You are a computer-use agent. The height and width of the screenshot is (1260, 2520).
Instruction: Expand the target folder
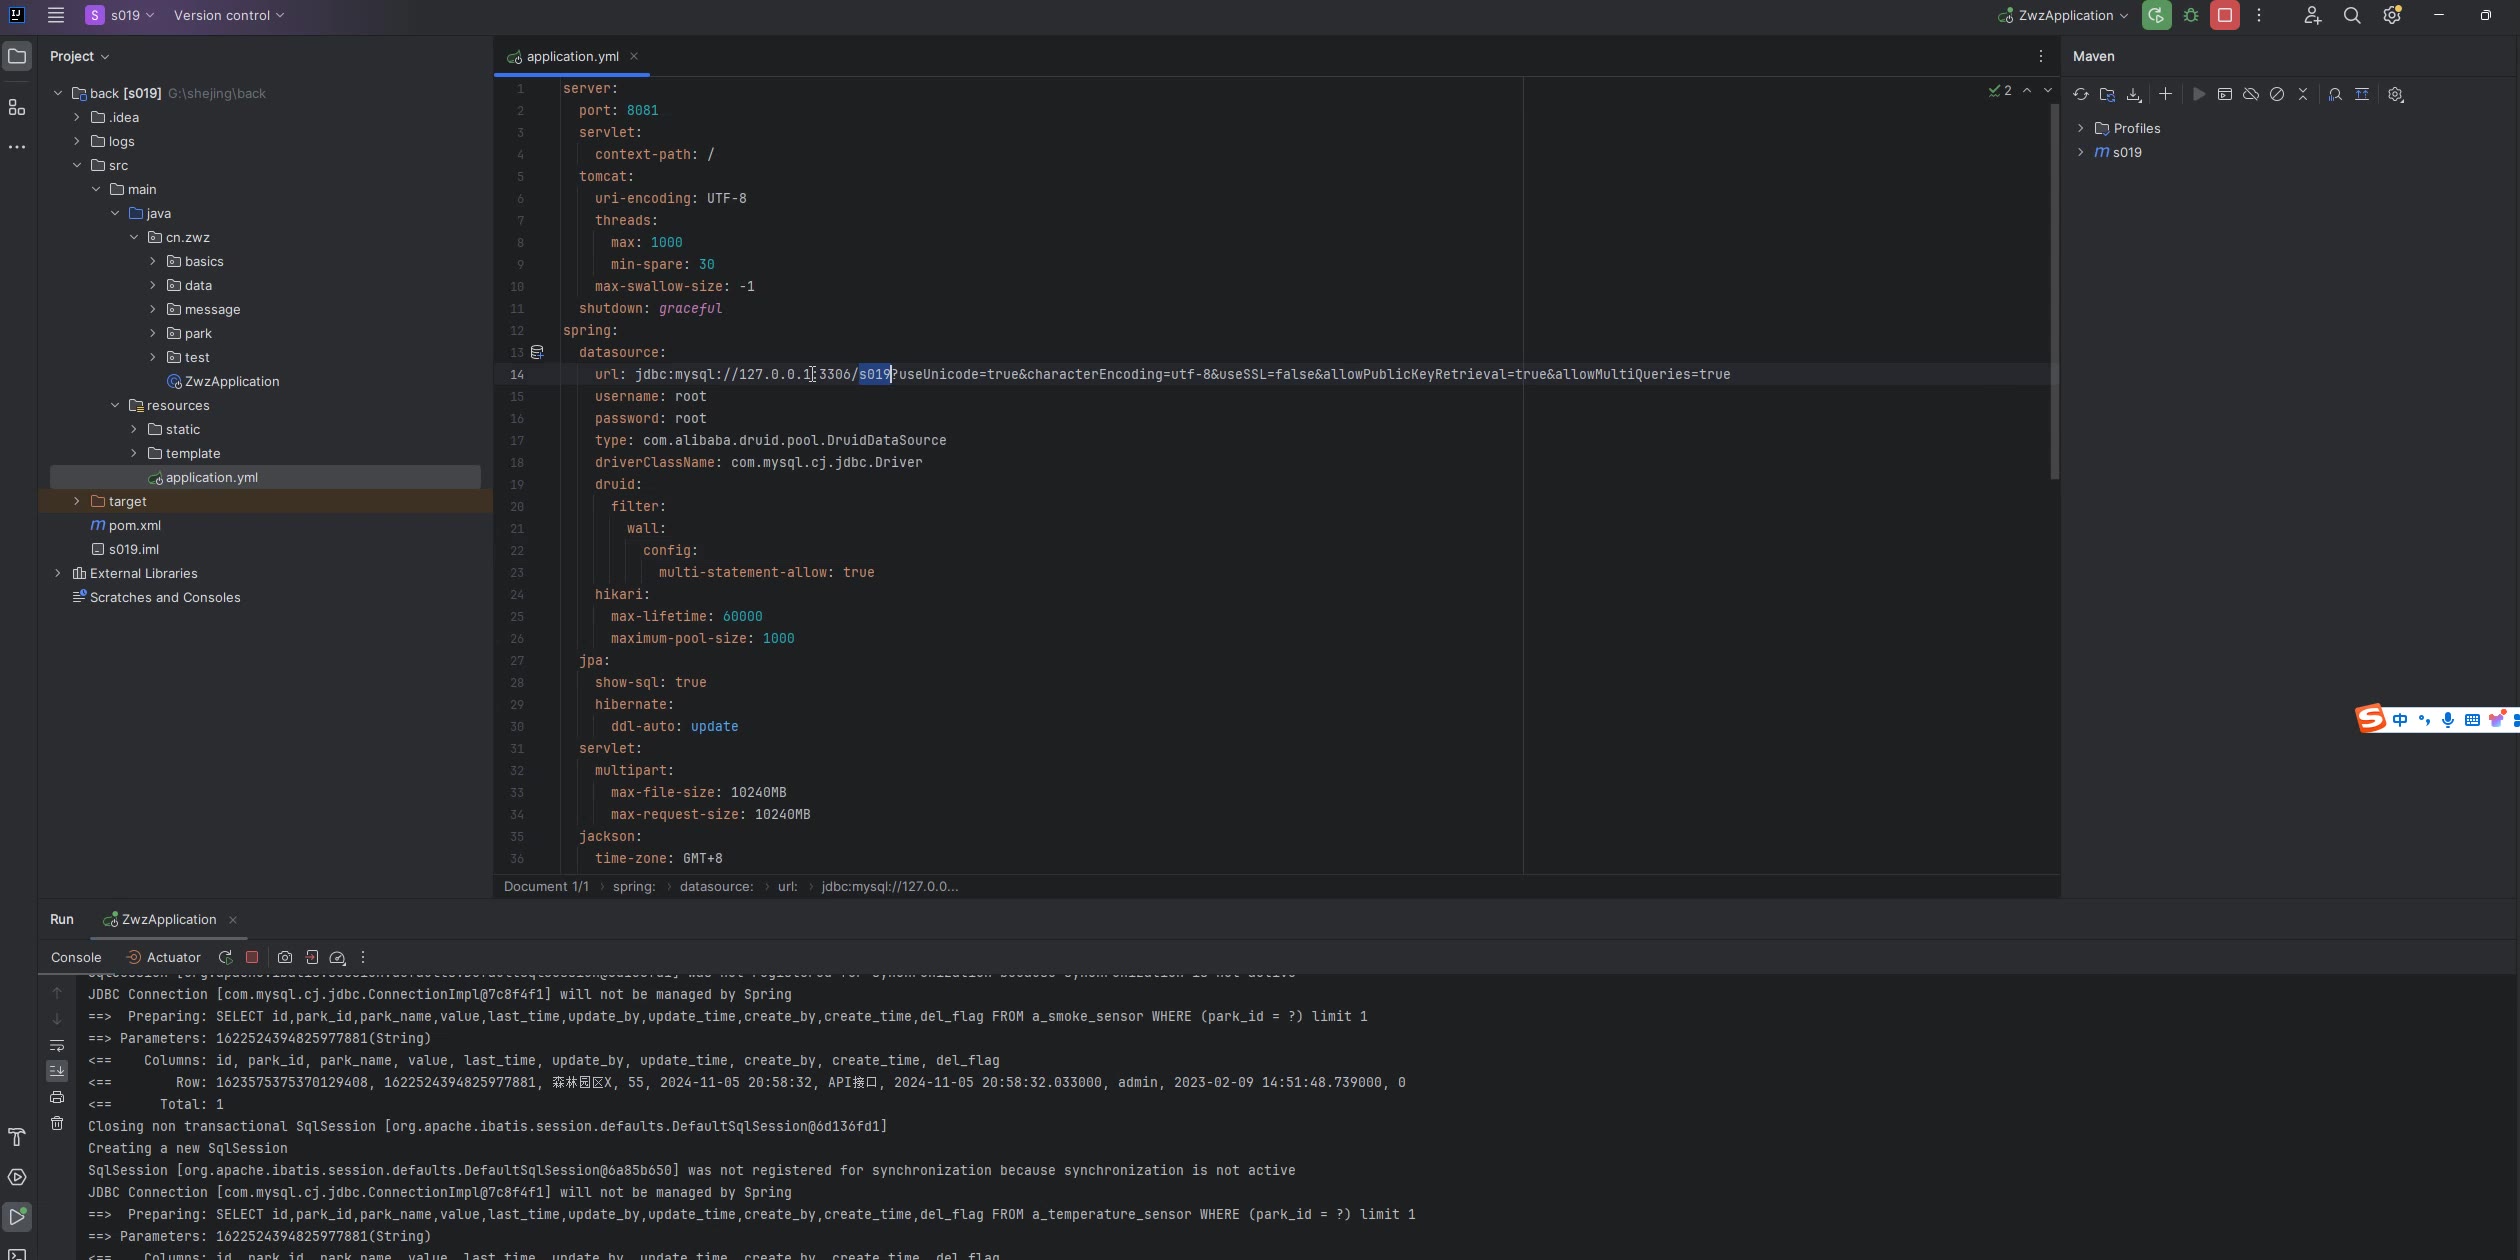tap(77, 501)
